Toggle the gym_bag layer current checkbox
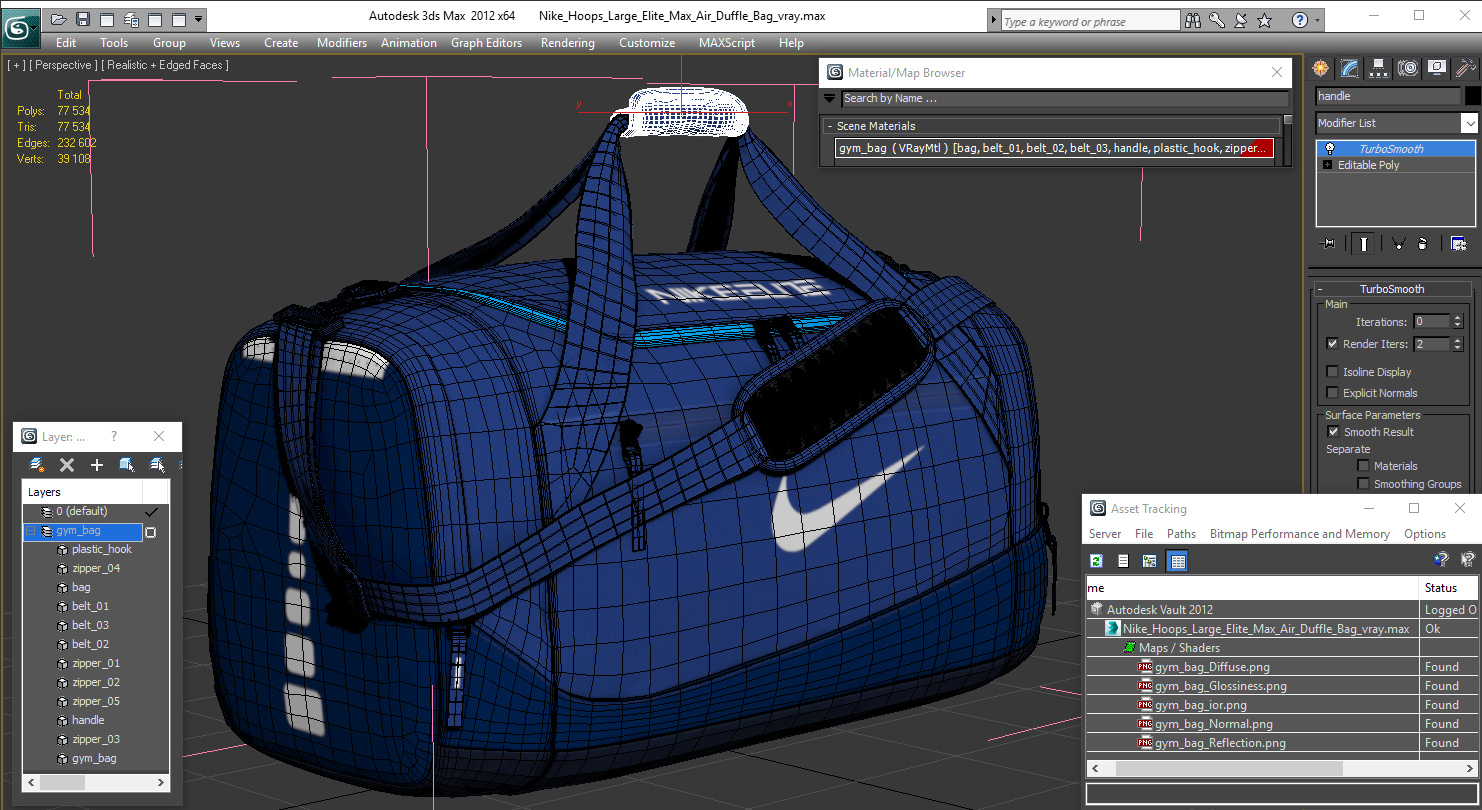 (151, 532)
